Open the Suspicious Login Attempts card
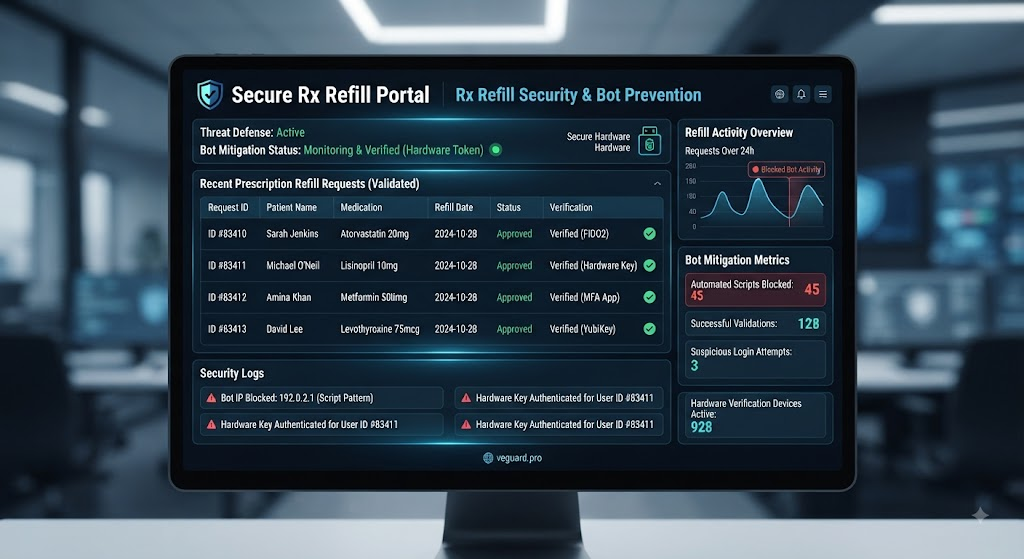Image resolution: width=1024 pixels, height=559 pixels. tap(755, 359)
